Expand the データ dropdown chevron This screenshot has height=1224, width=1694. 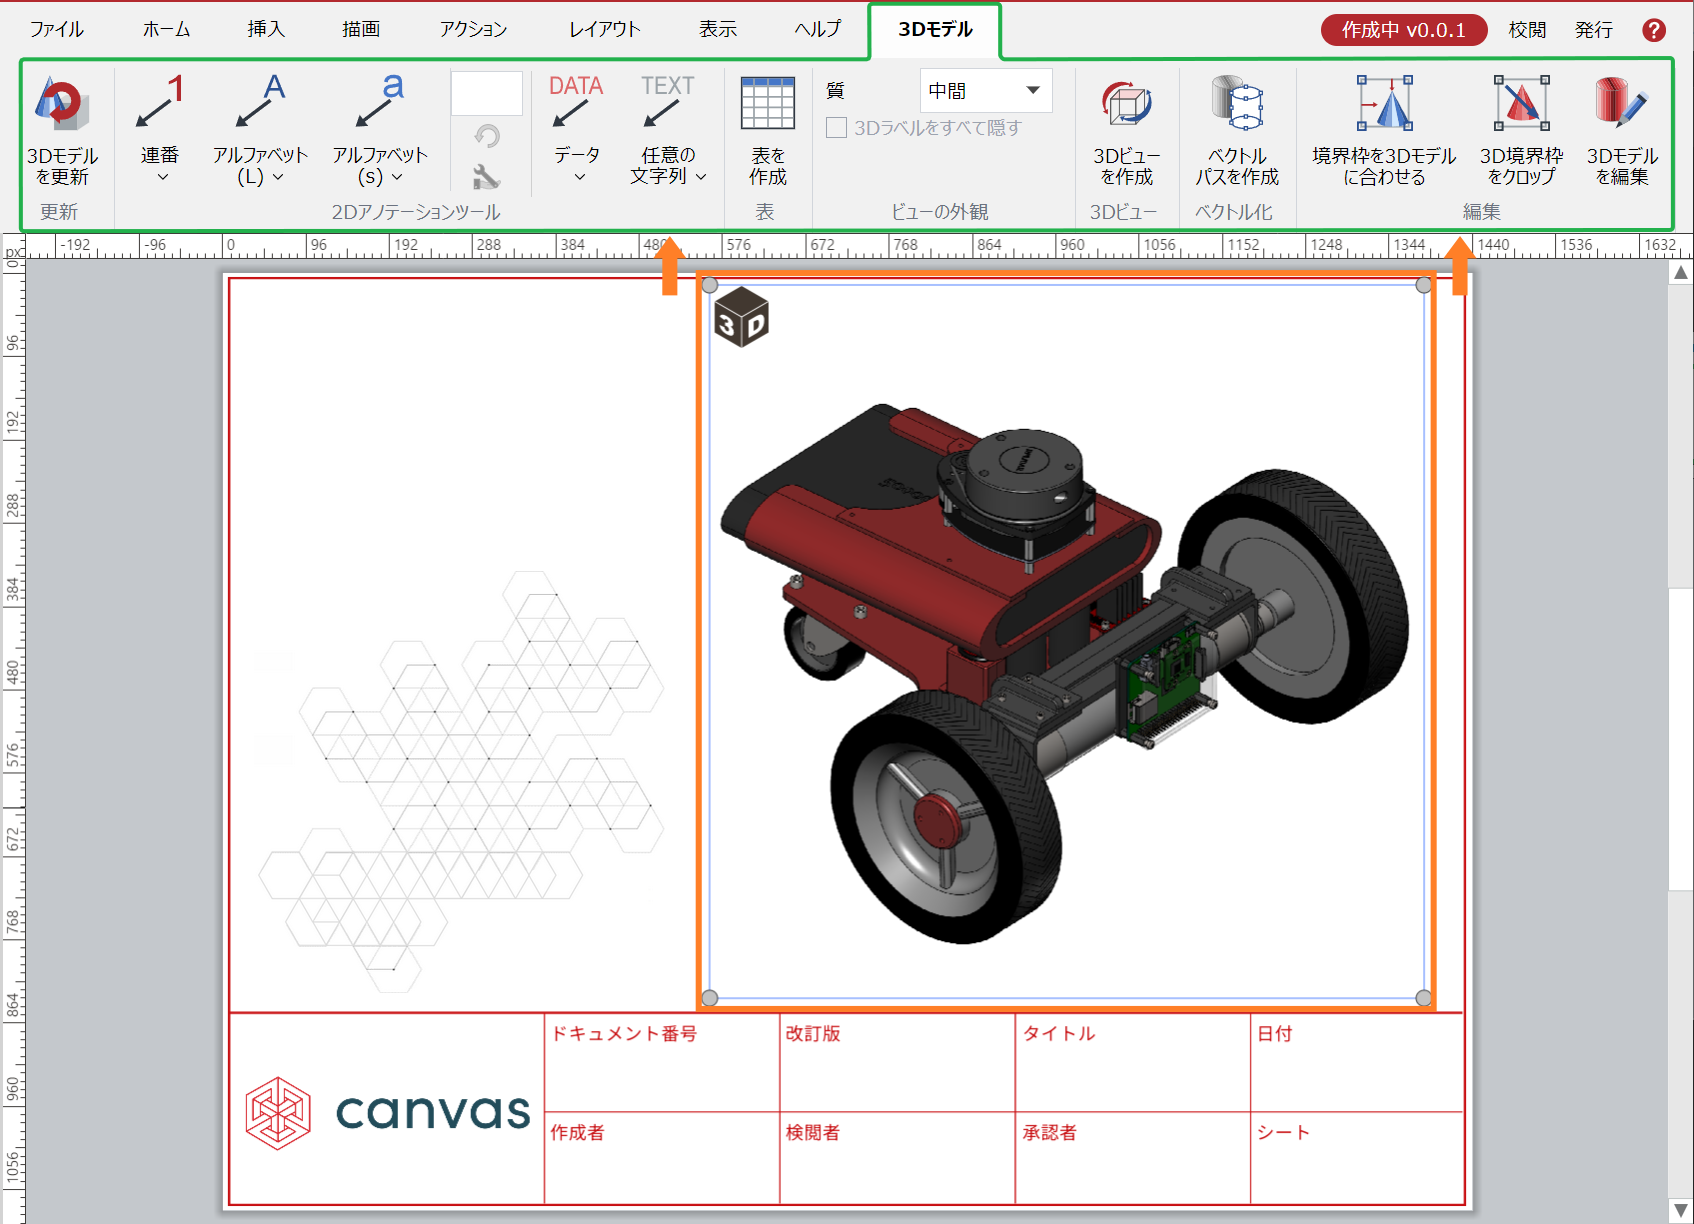(x=579, y=177)
